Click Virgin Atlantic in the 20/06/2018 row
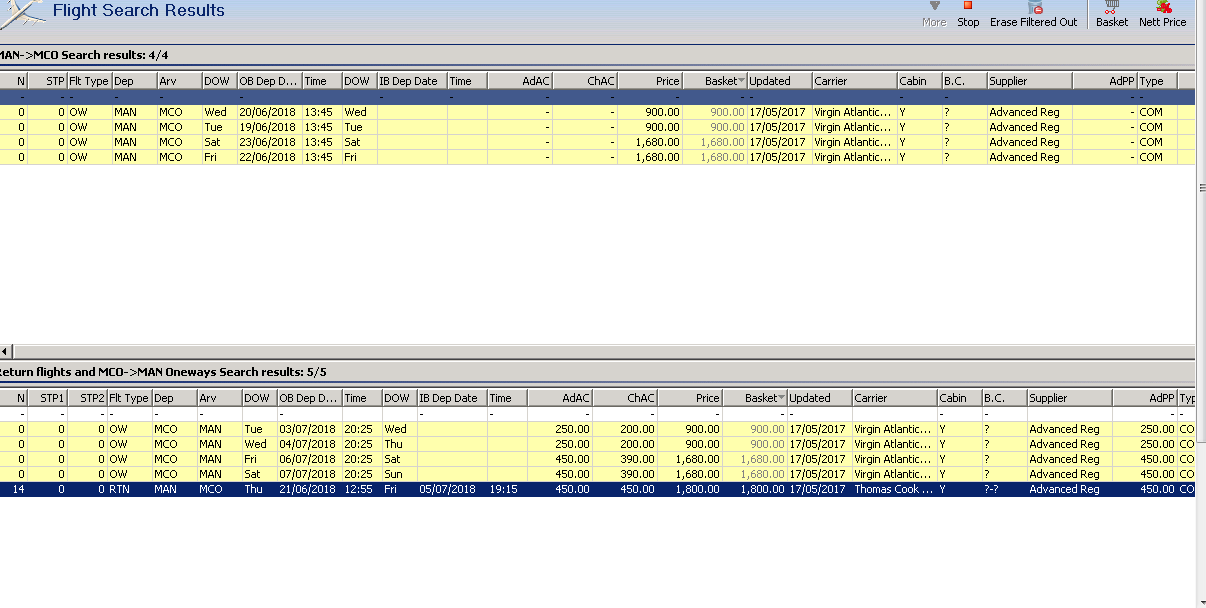The width and height of the screenshot is (1206, 608). pyautogui.click(x=853, y=112)
